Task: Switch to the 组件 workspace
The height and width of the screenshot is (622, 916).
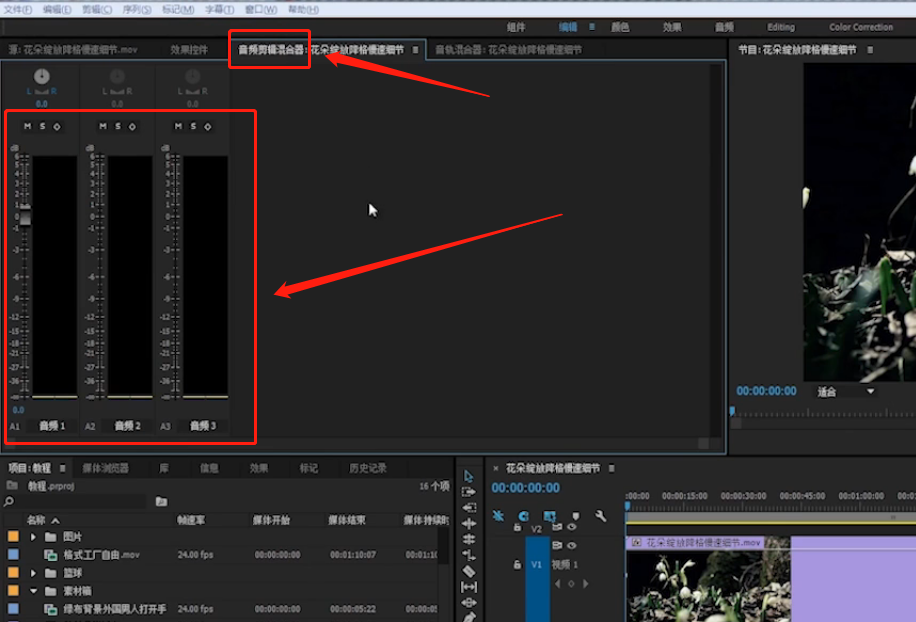Action: point(516,27)
